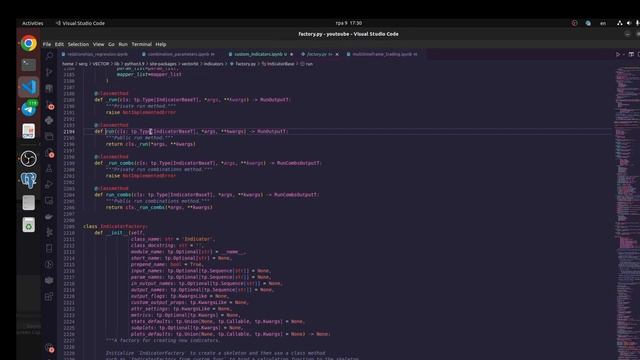This screenshot has height=360, width=640.
Task: Click the serg breadcrumb segment
Action: [83, 64]
